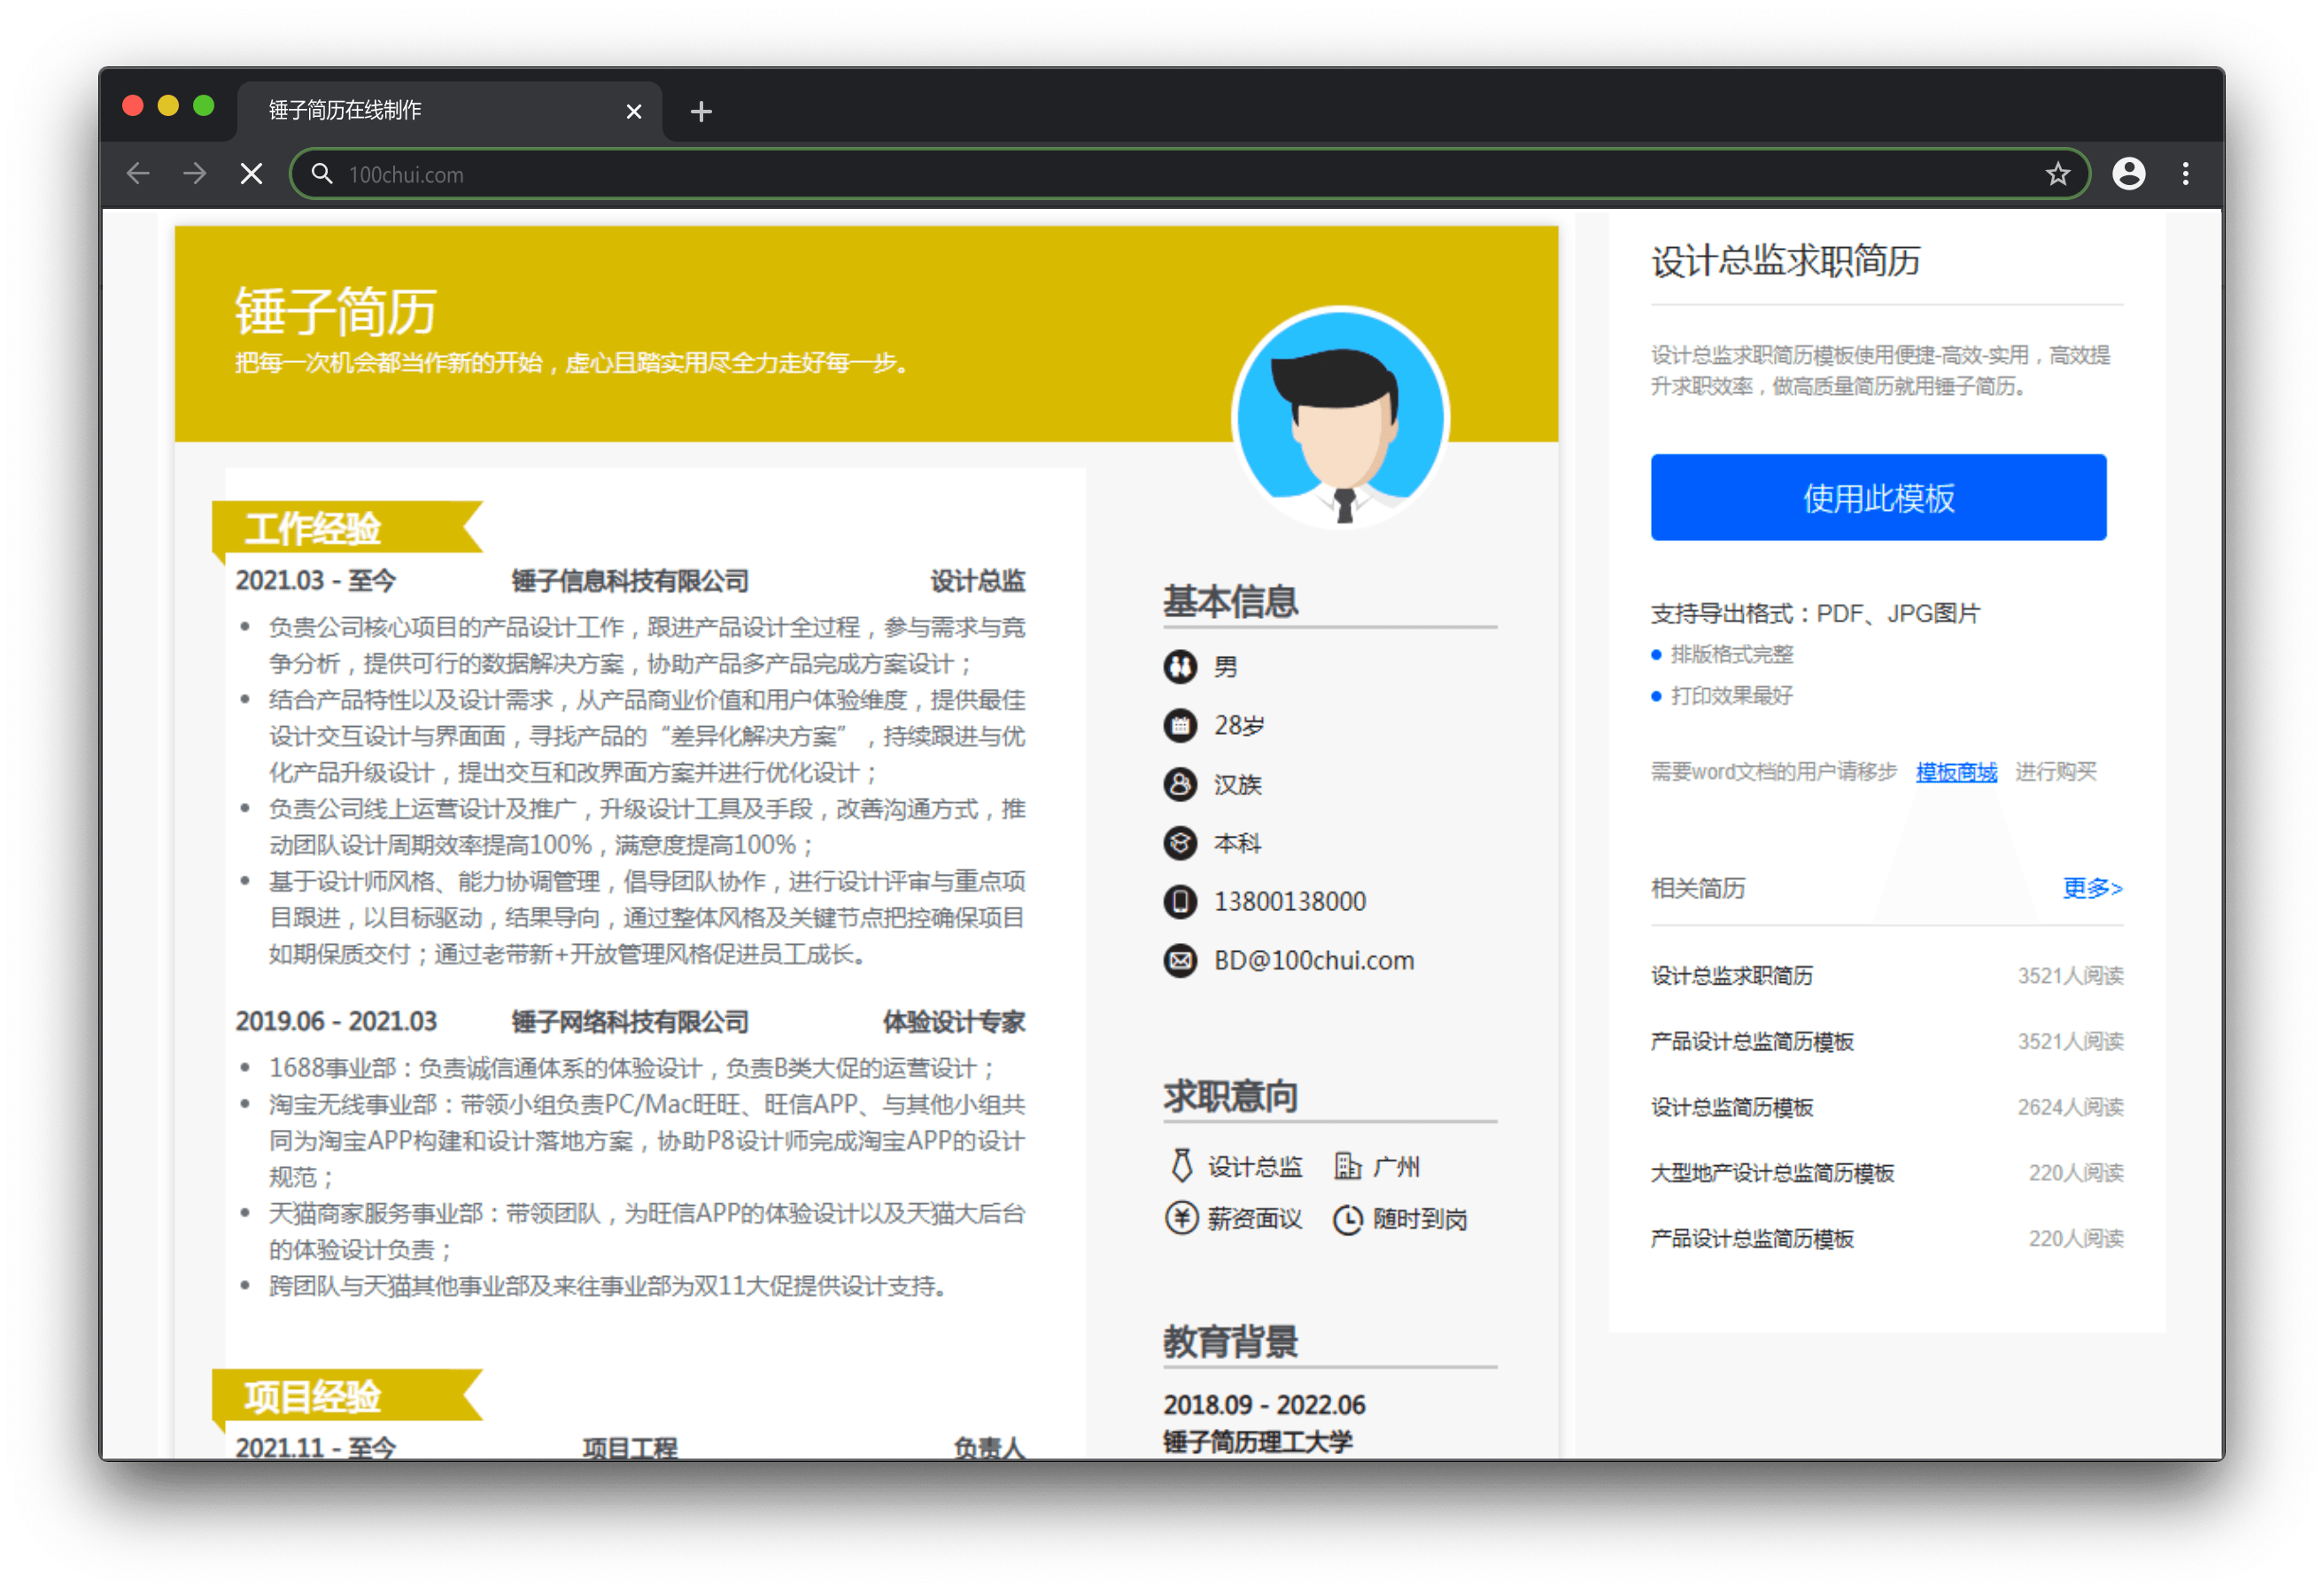Open 设计总监求职简历 related resume
The width and height of the screenshot is (2324, 1592).
click(x=1731, y=975)
